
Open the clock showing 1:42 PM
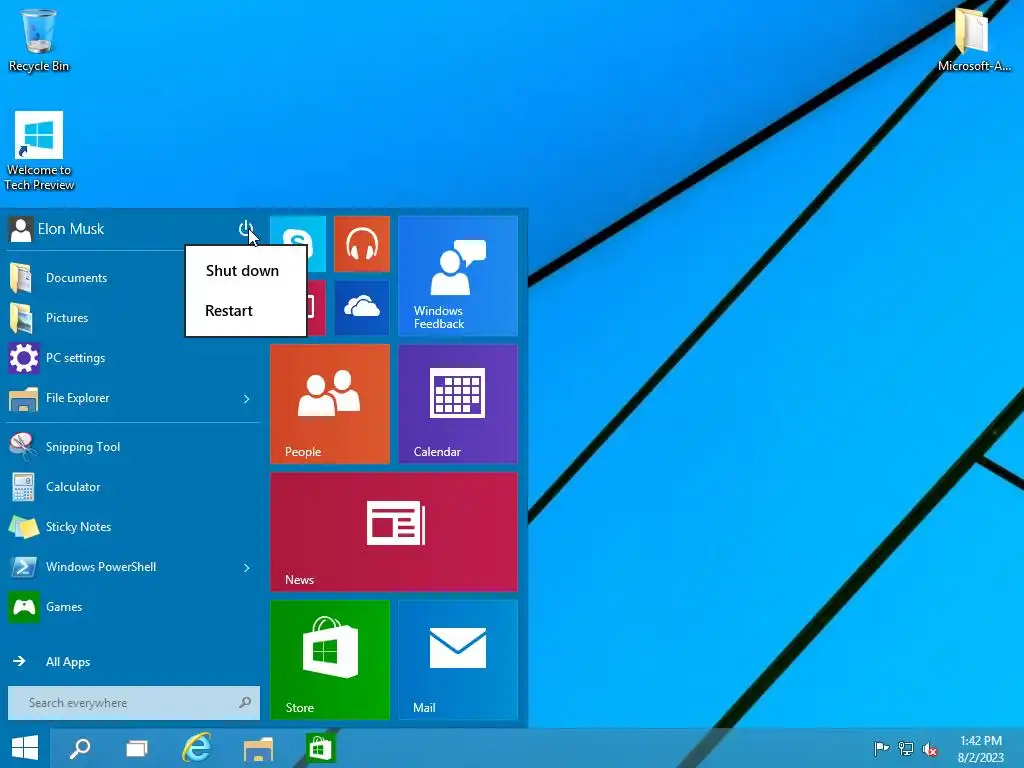point(980,749)
